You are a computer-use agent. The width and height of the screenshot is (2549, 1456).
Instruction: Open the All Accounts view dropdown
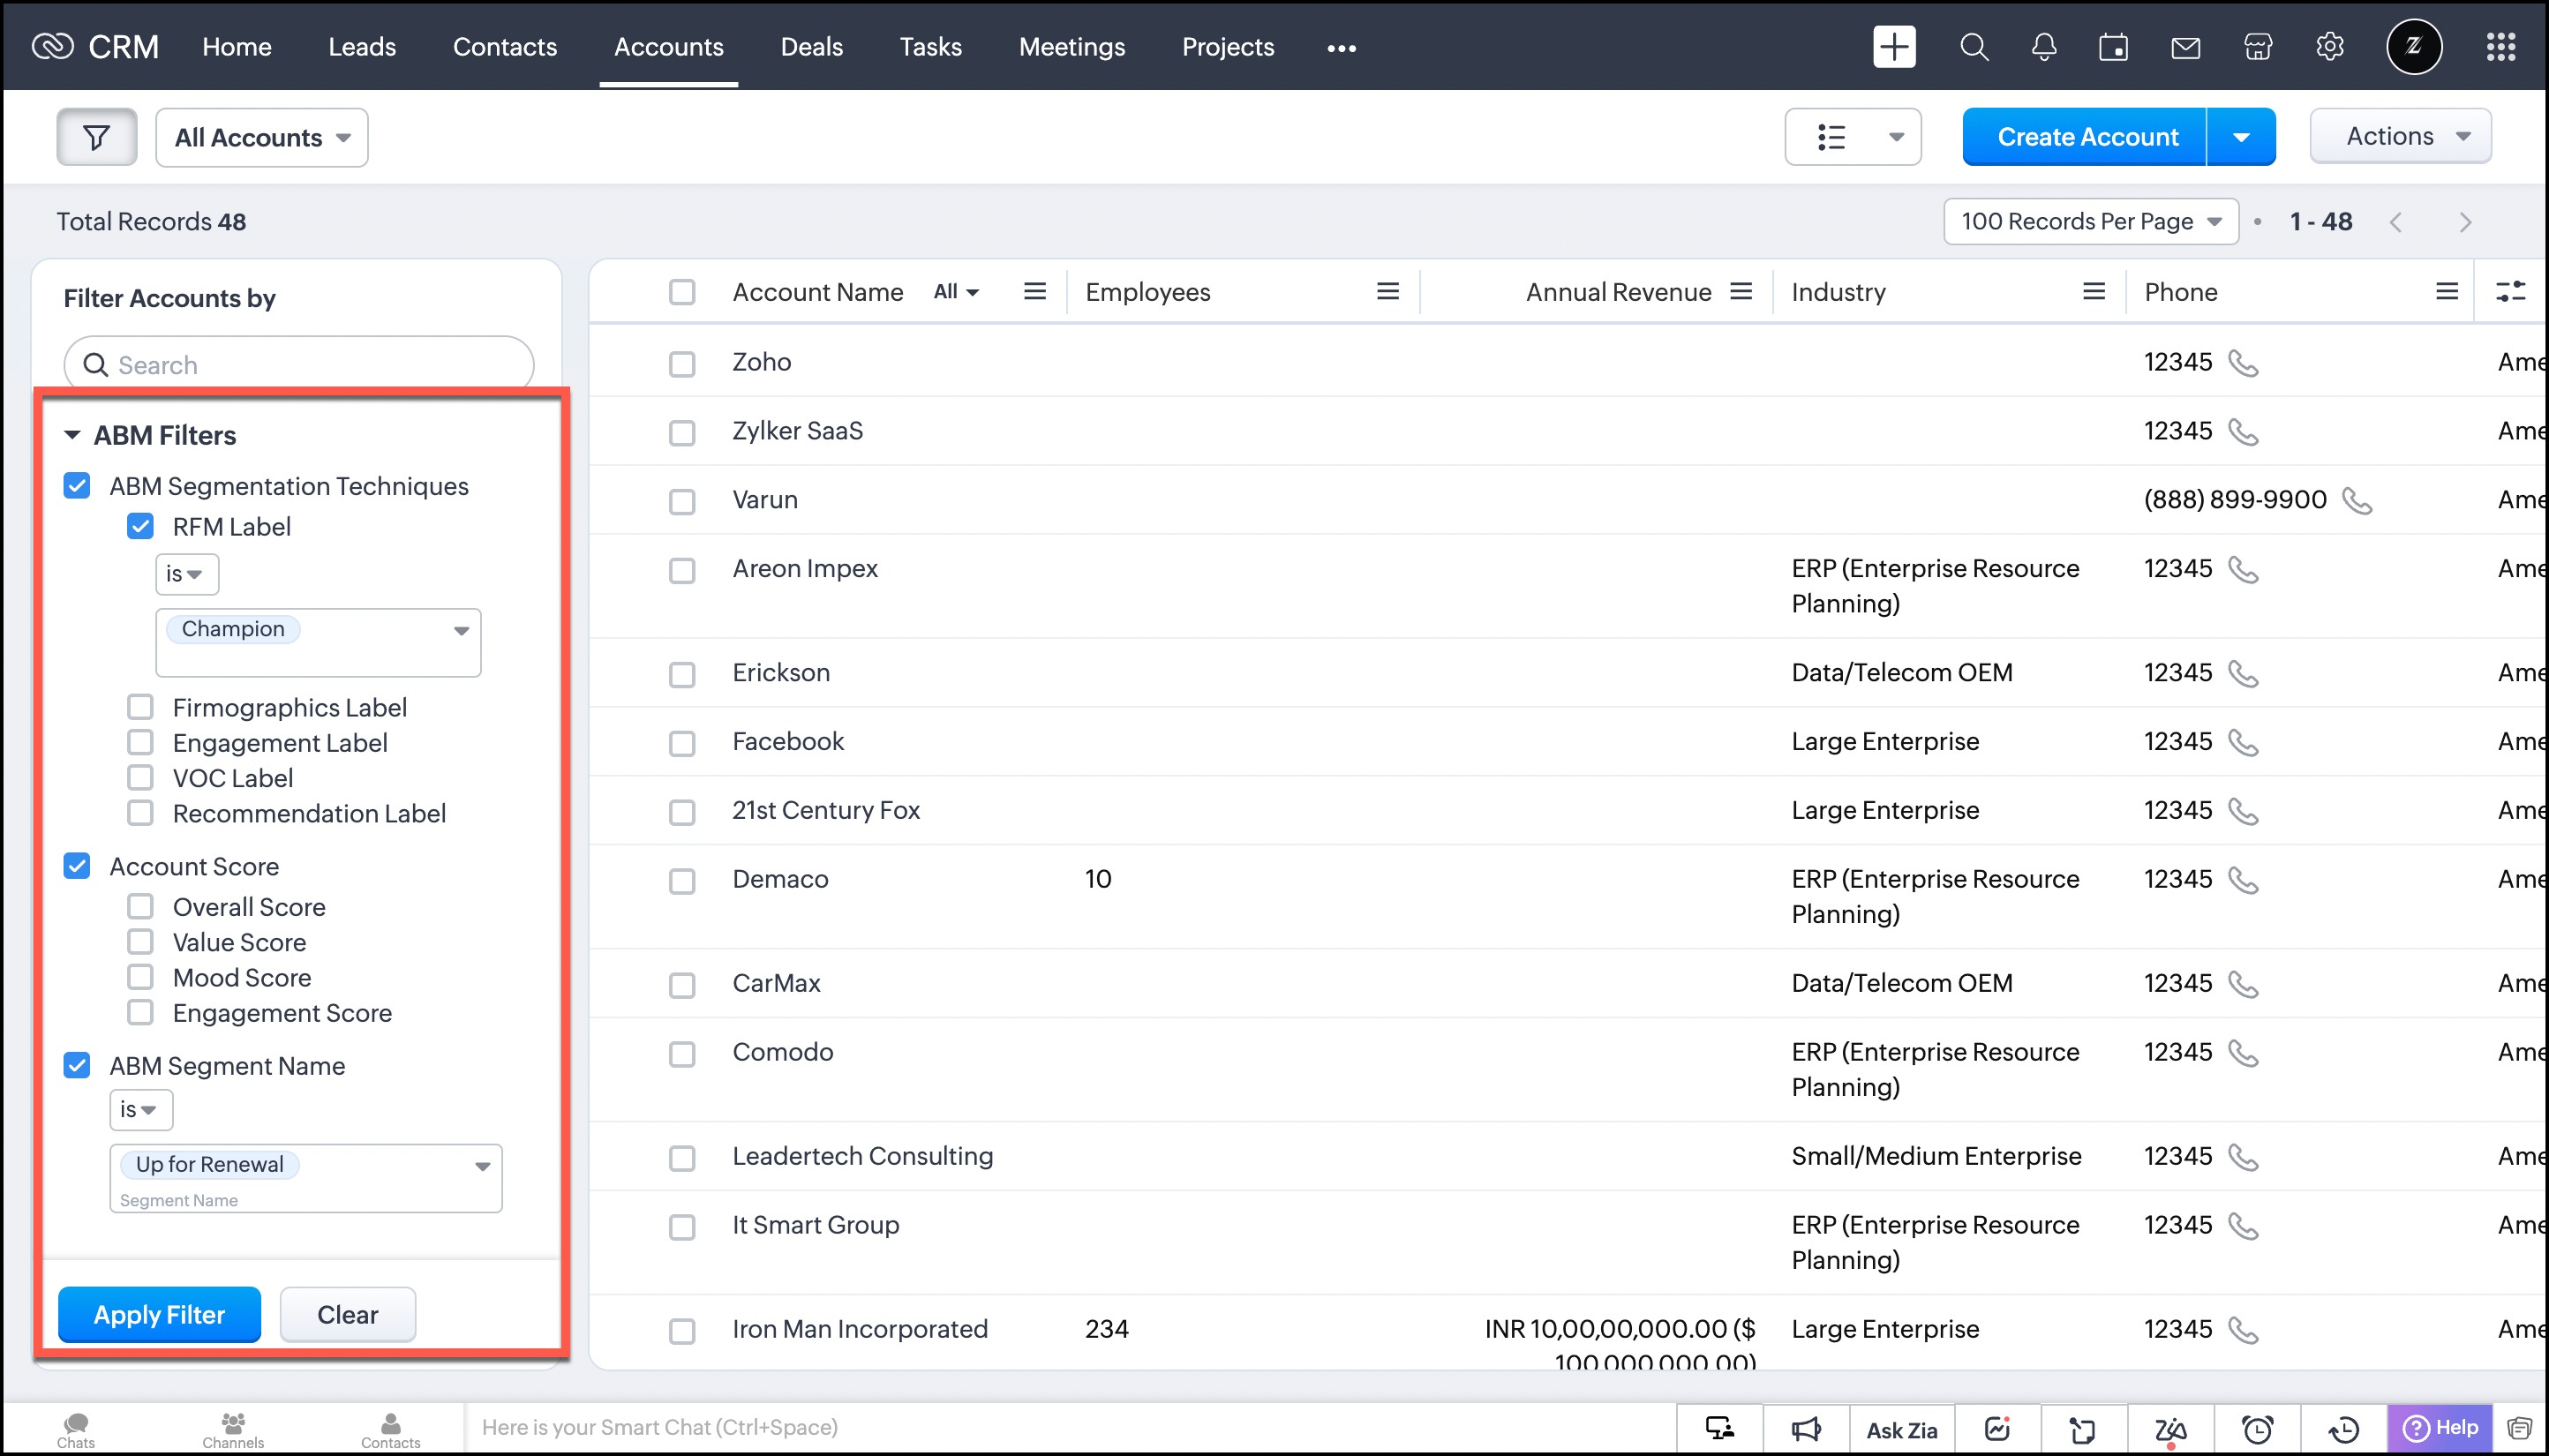262,137
